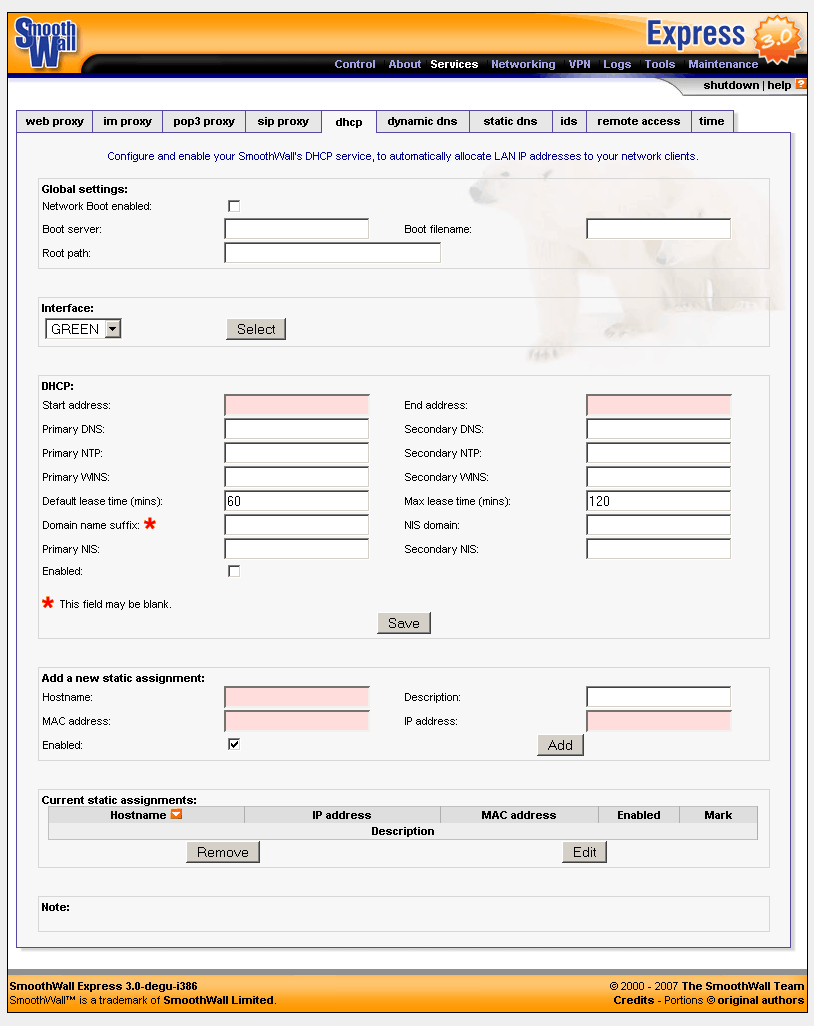Click the Save button in DHCP section
Image resolution: width=814 pixels, height=1026 pixels.
[404, 623]
